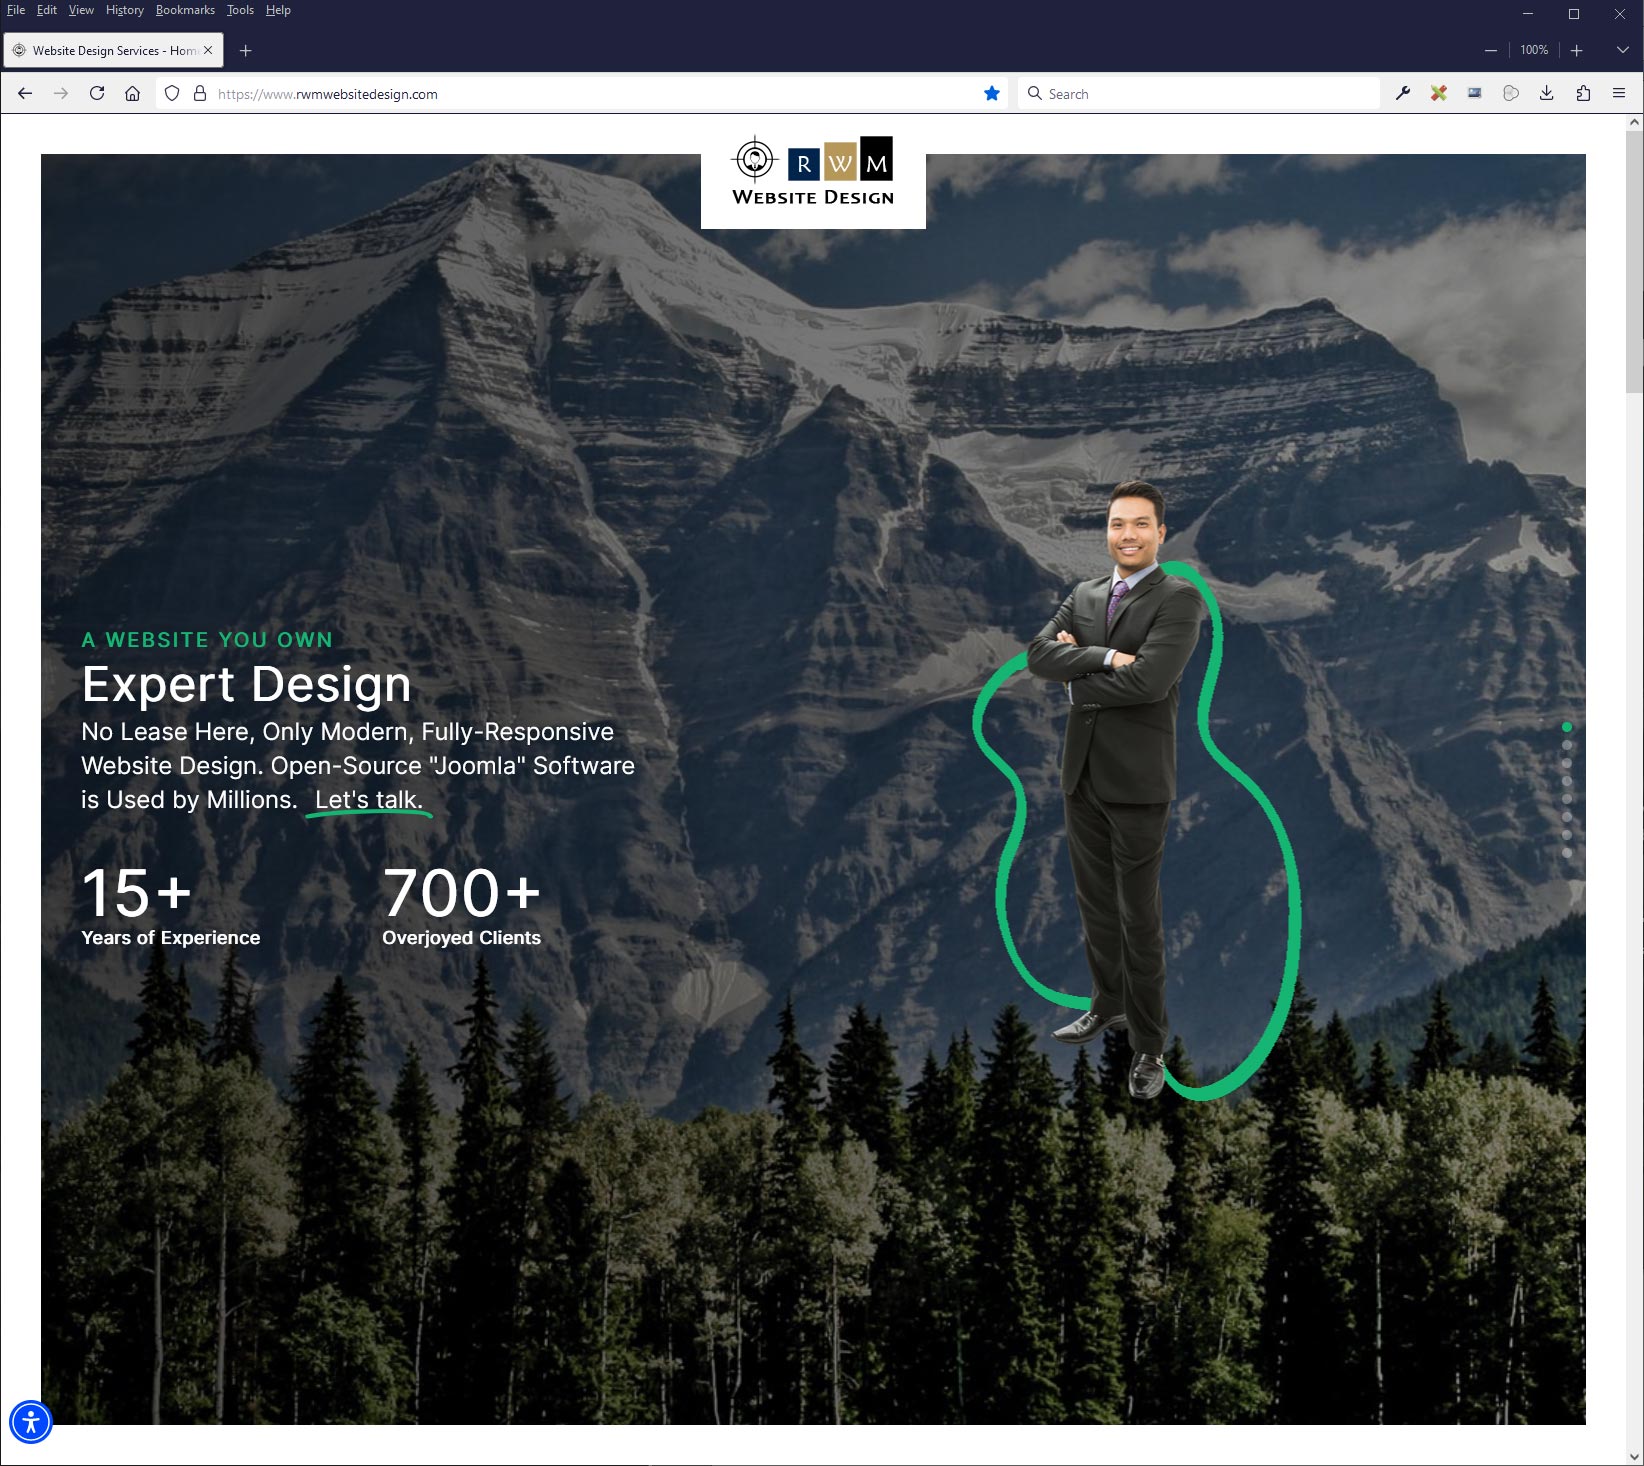
Task: Jump to the fifth section dot
Action: coord(1567,799)
